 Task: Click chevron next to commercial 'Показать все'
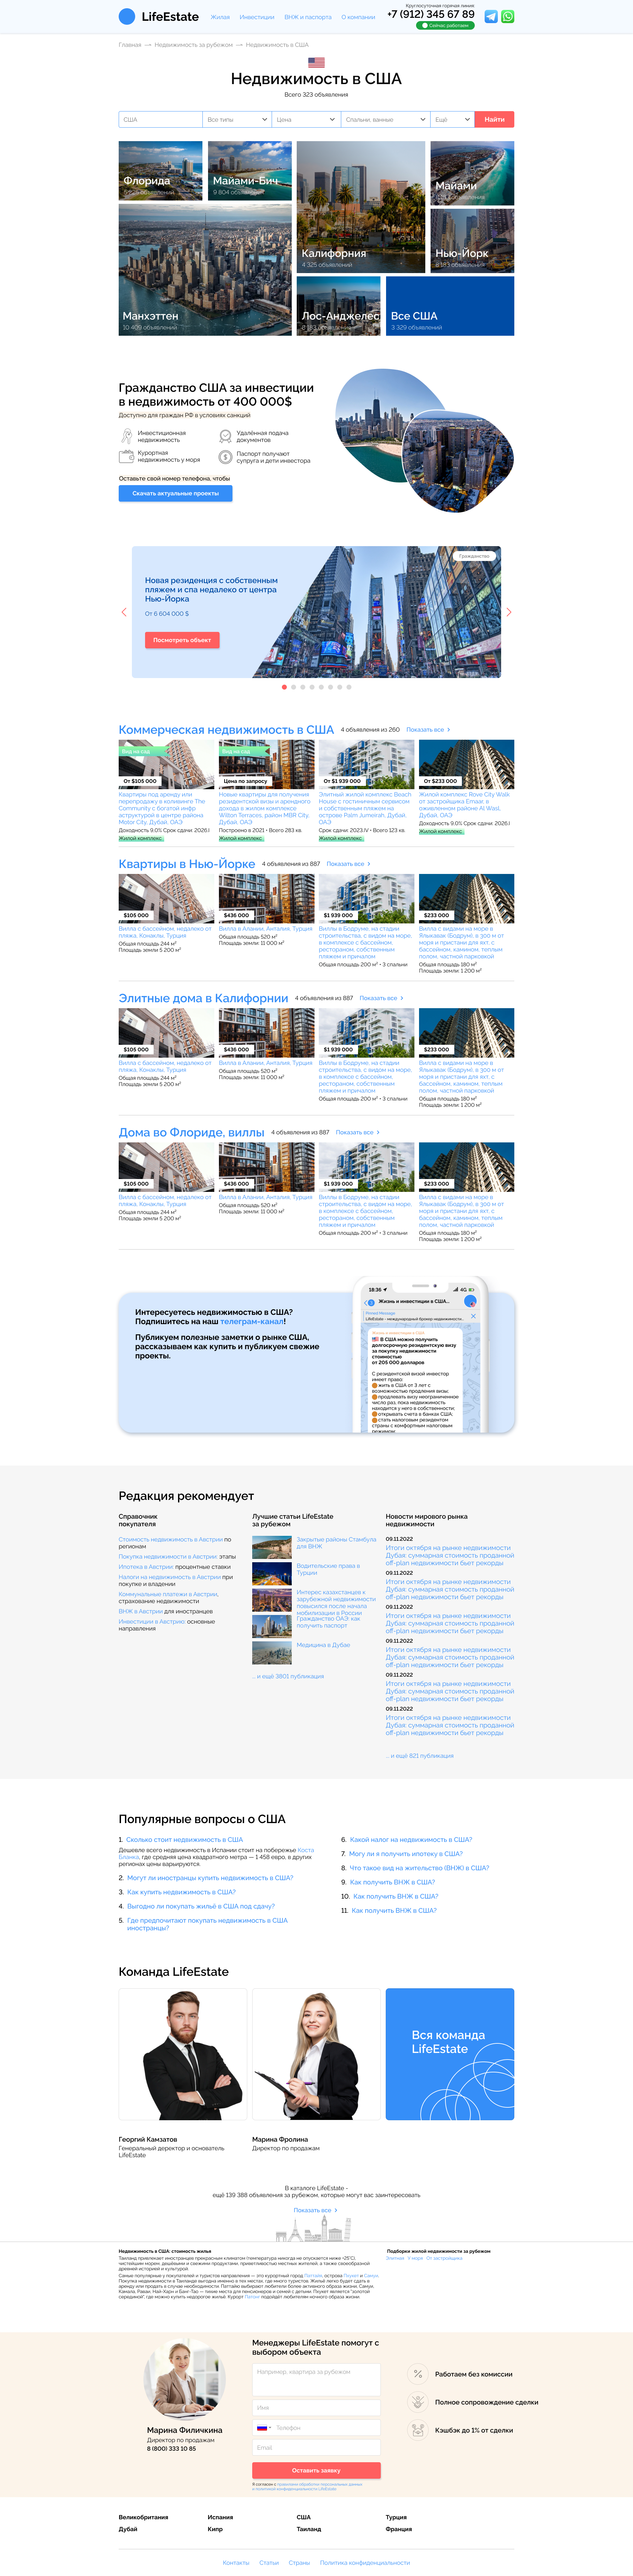pyautogui.click(x=449, y=730)
